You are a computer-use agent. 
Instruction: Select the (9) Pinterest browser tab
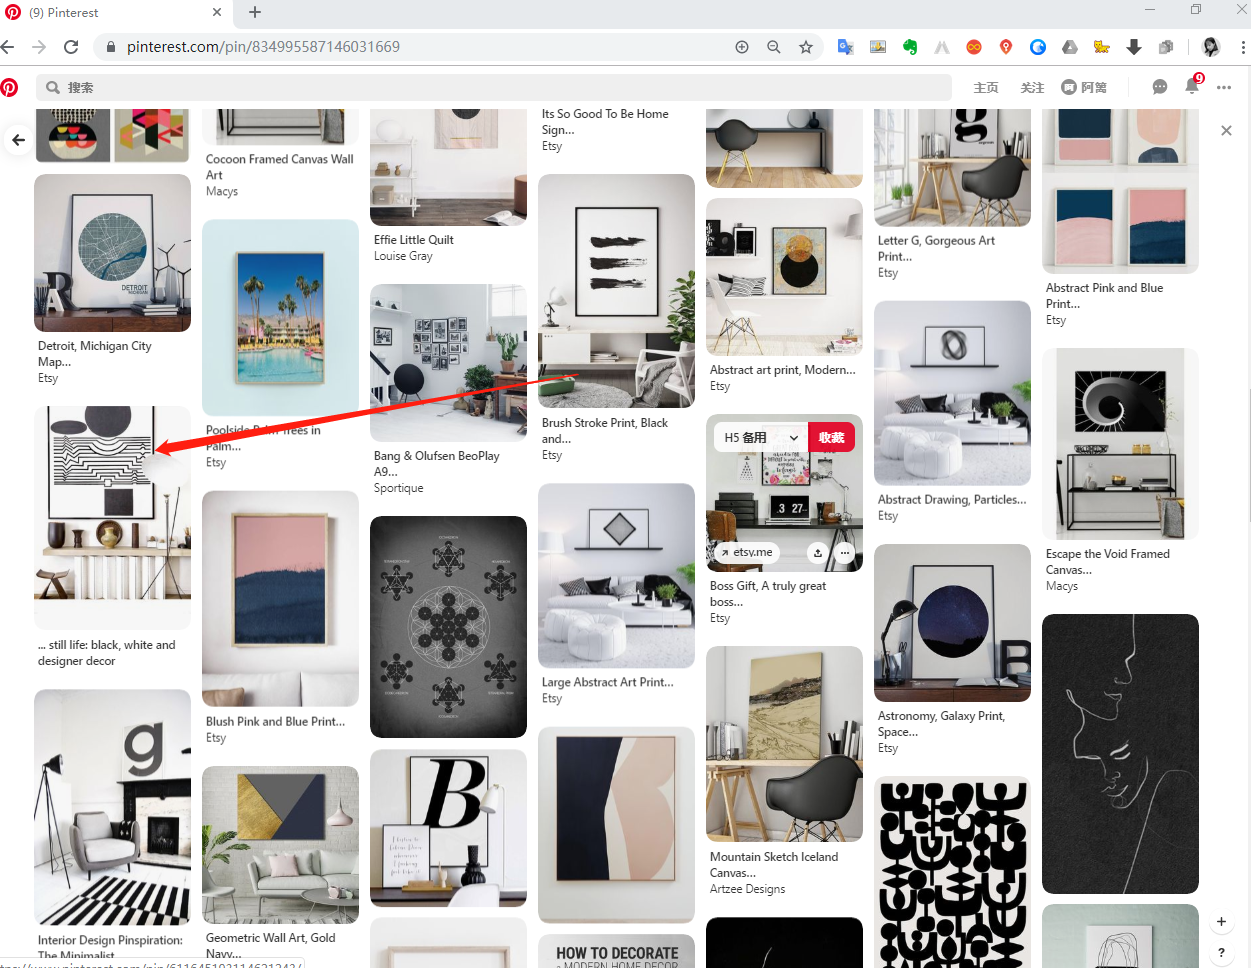click(113, 13)
